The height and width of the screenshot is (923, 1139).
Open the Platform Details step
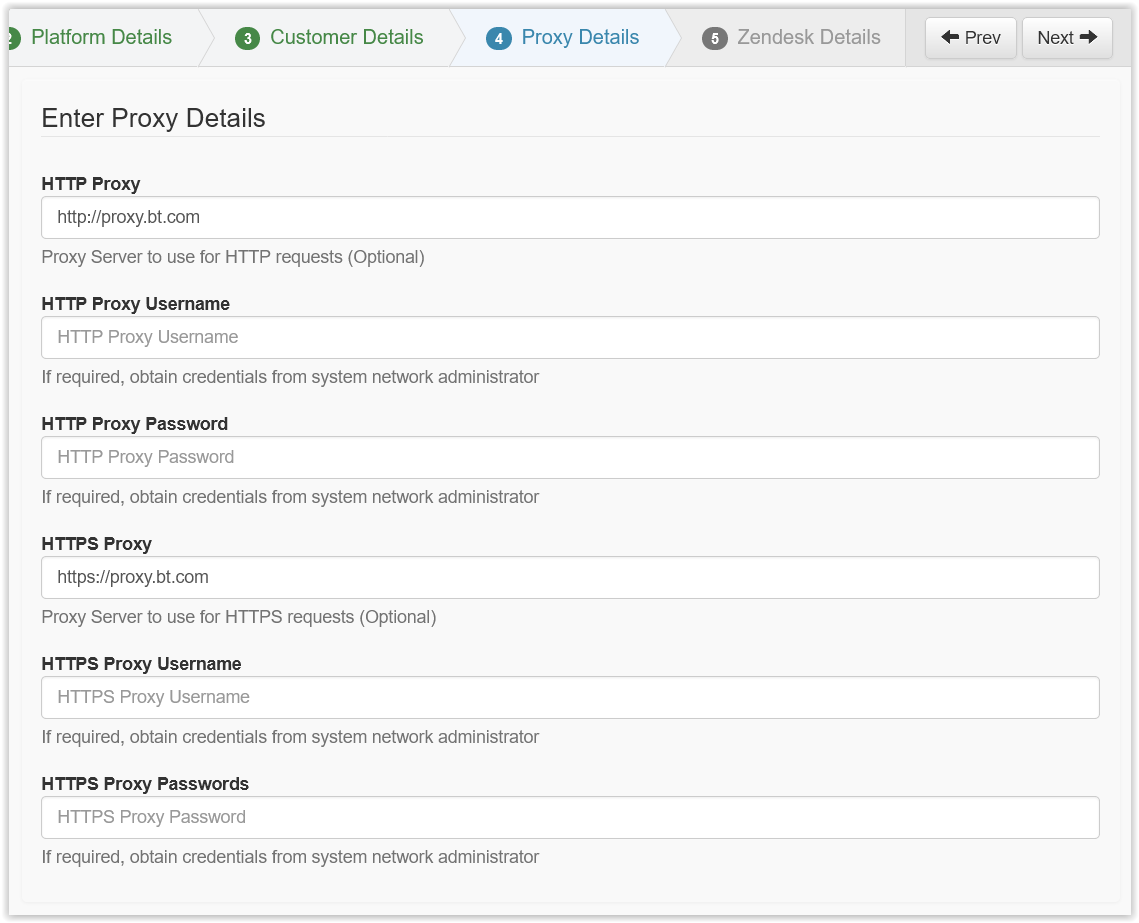101,38
